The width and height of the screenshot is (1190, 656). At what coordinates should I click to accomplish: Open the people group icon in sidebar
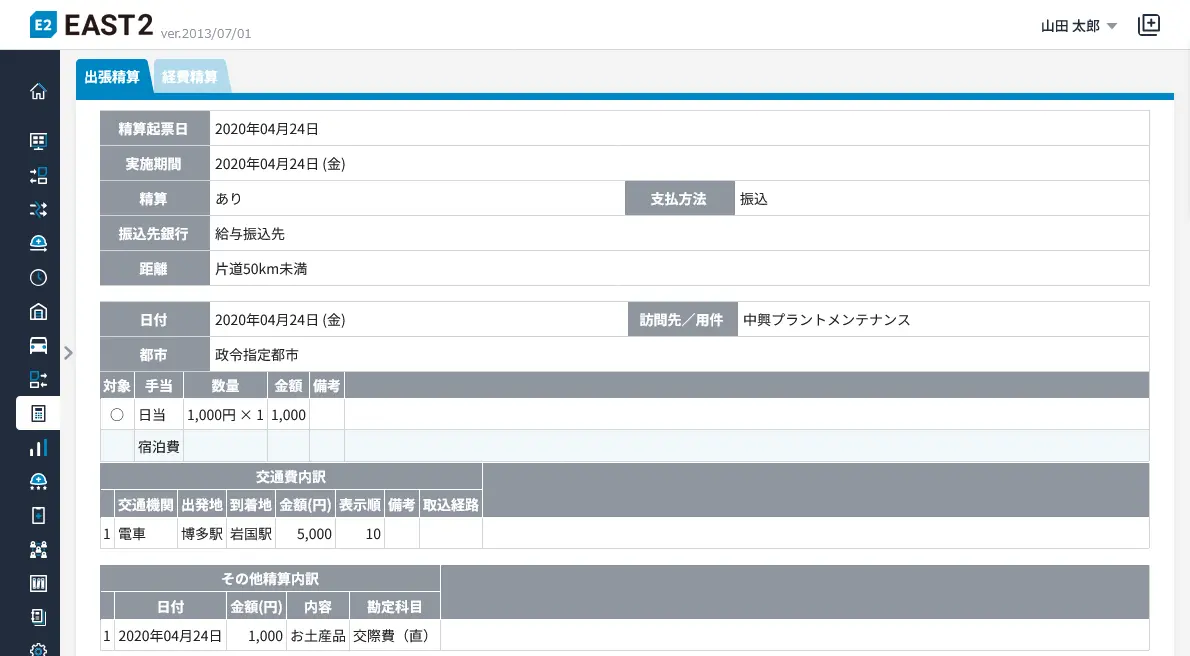[38, 549]
